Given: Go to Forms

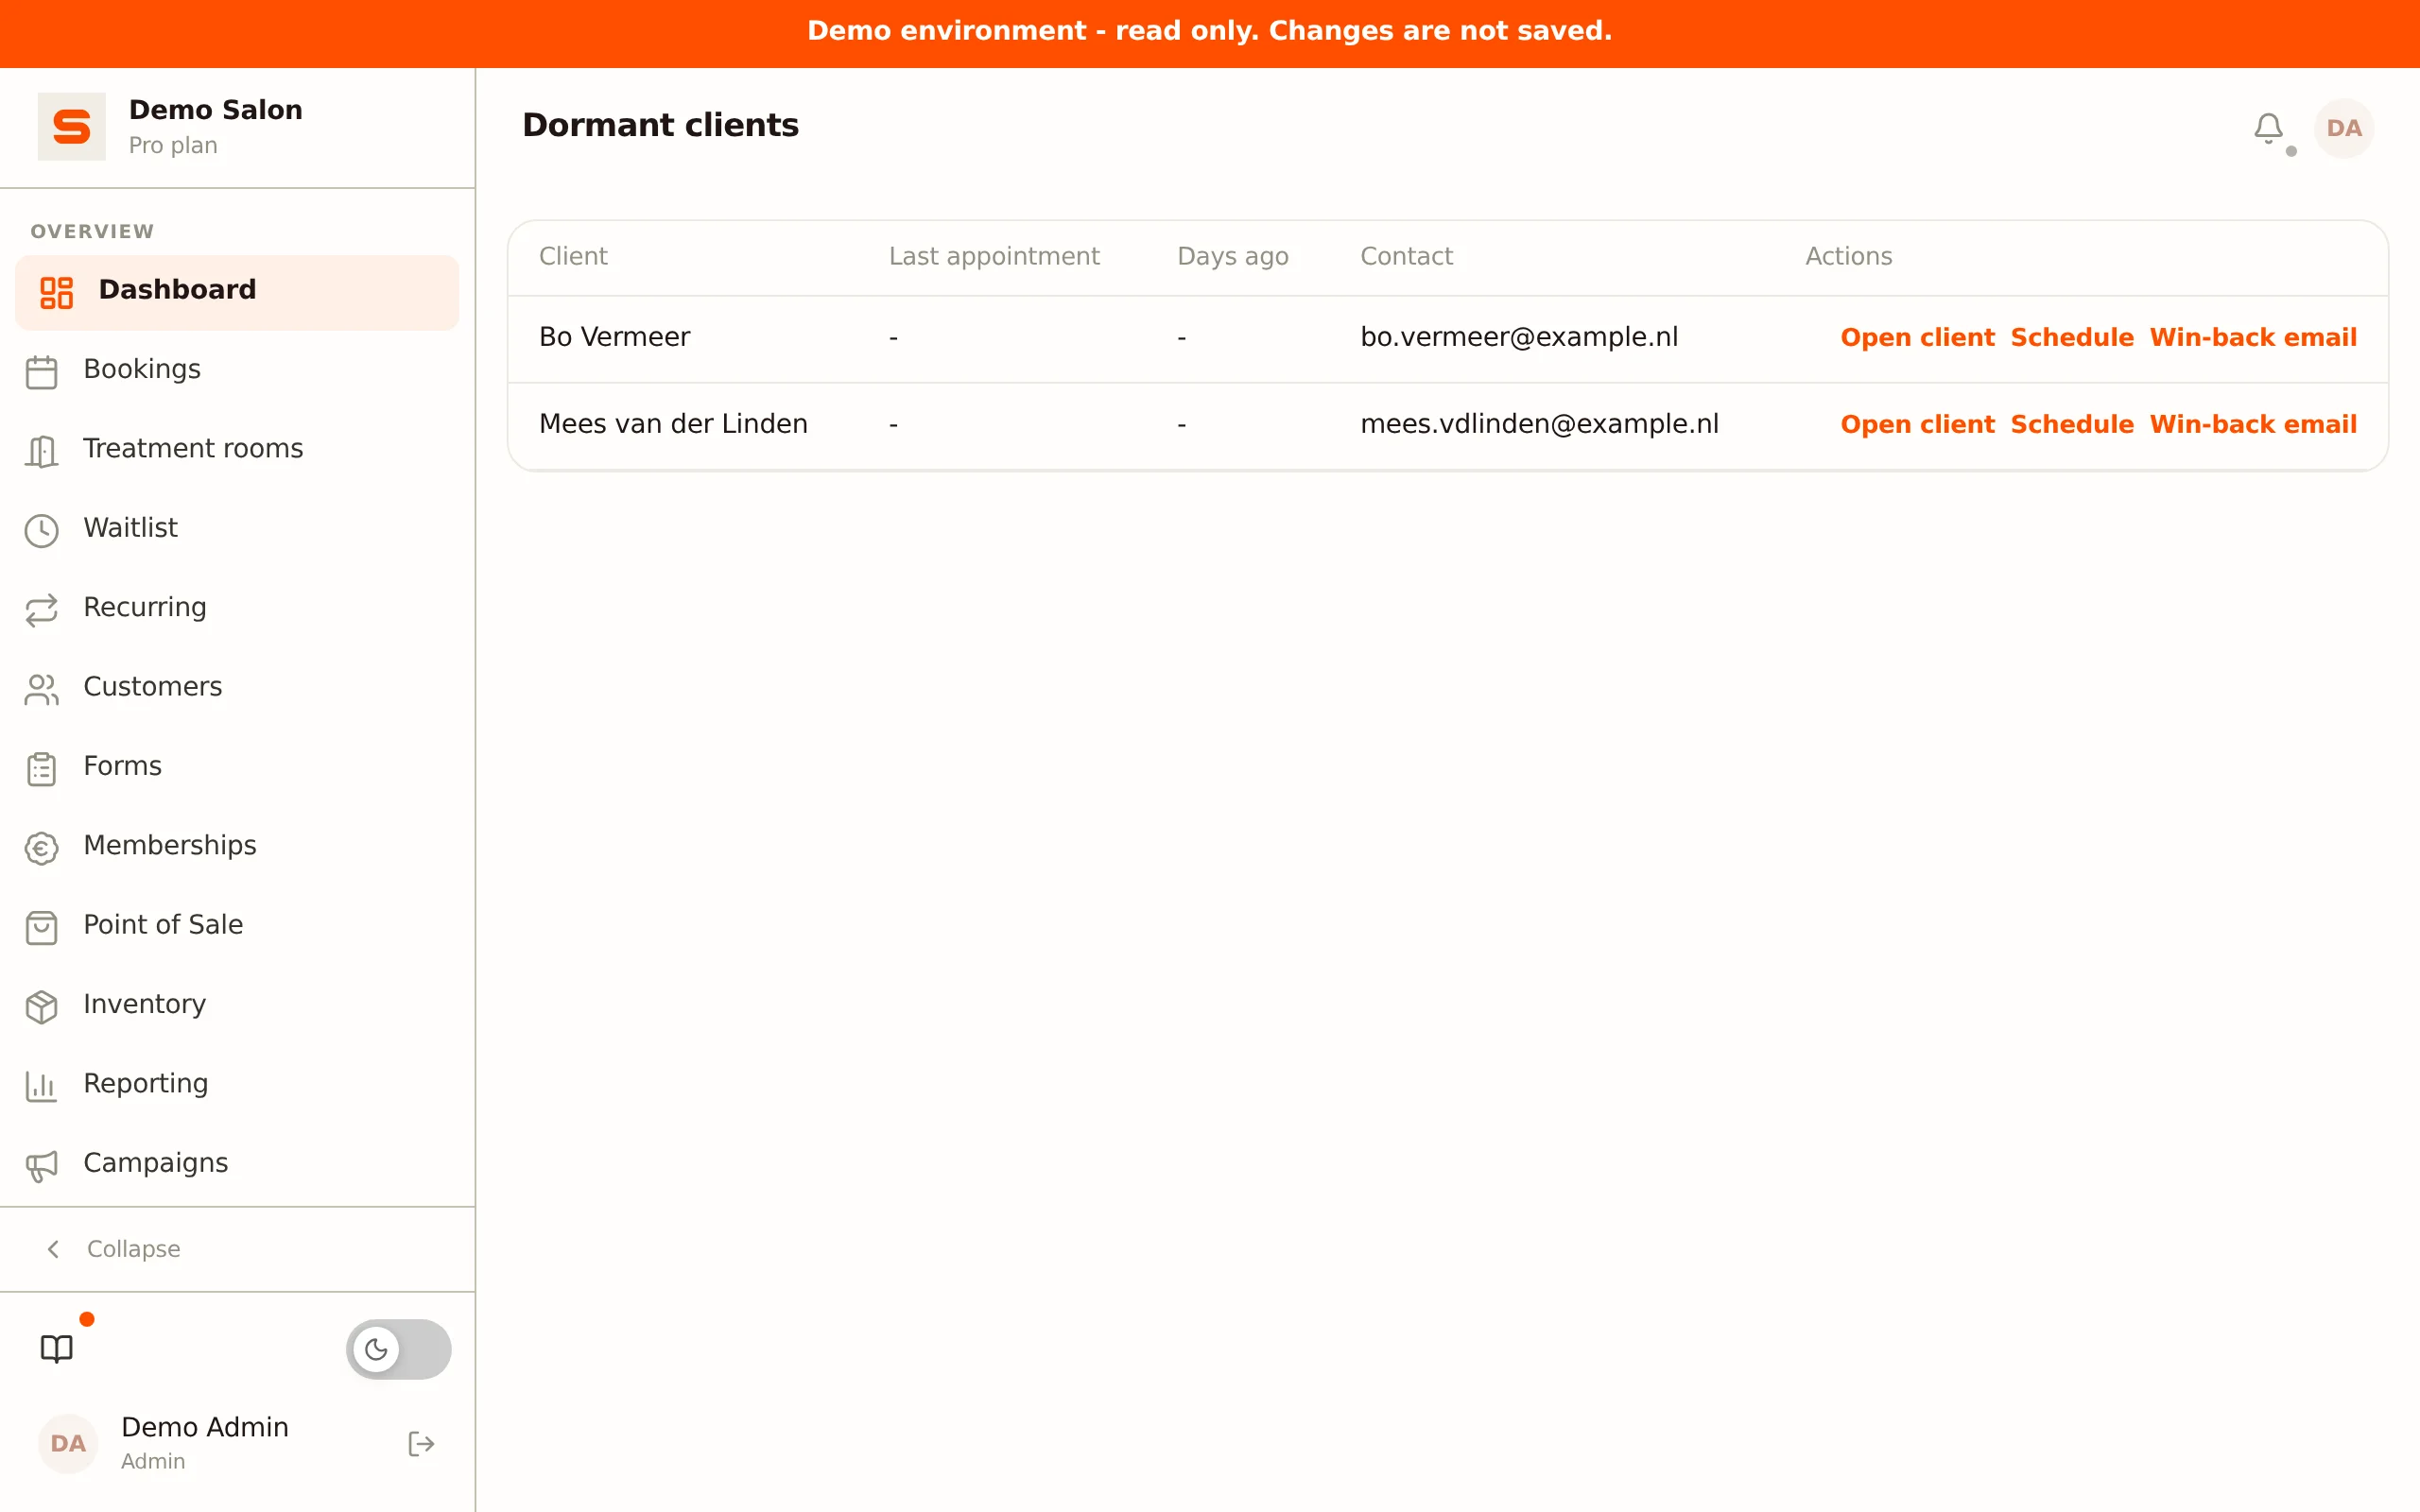Looking at the screenshot, I should (237, 768).
